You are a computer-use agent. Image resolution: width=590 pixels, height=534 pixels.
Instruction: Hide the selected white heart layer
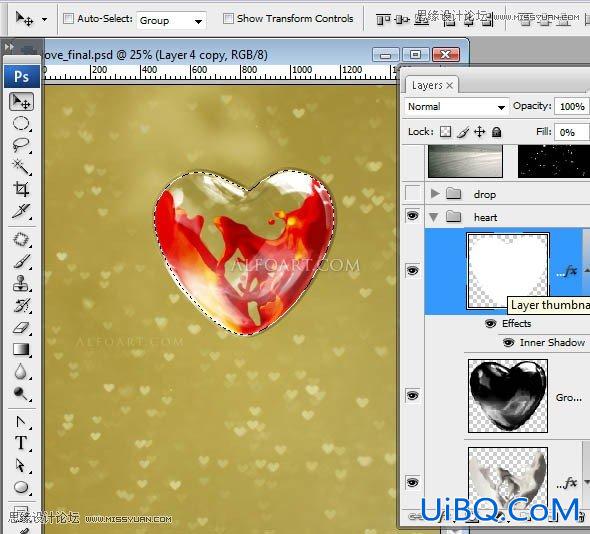tap(413, 271)
